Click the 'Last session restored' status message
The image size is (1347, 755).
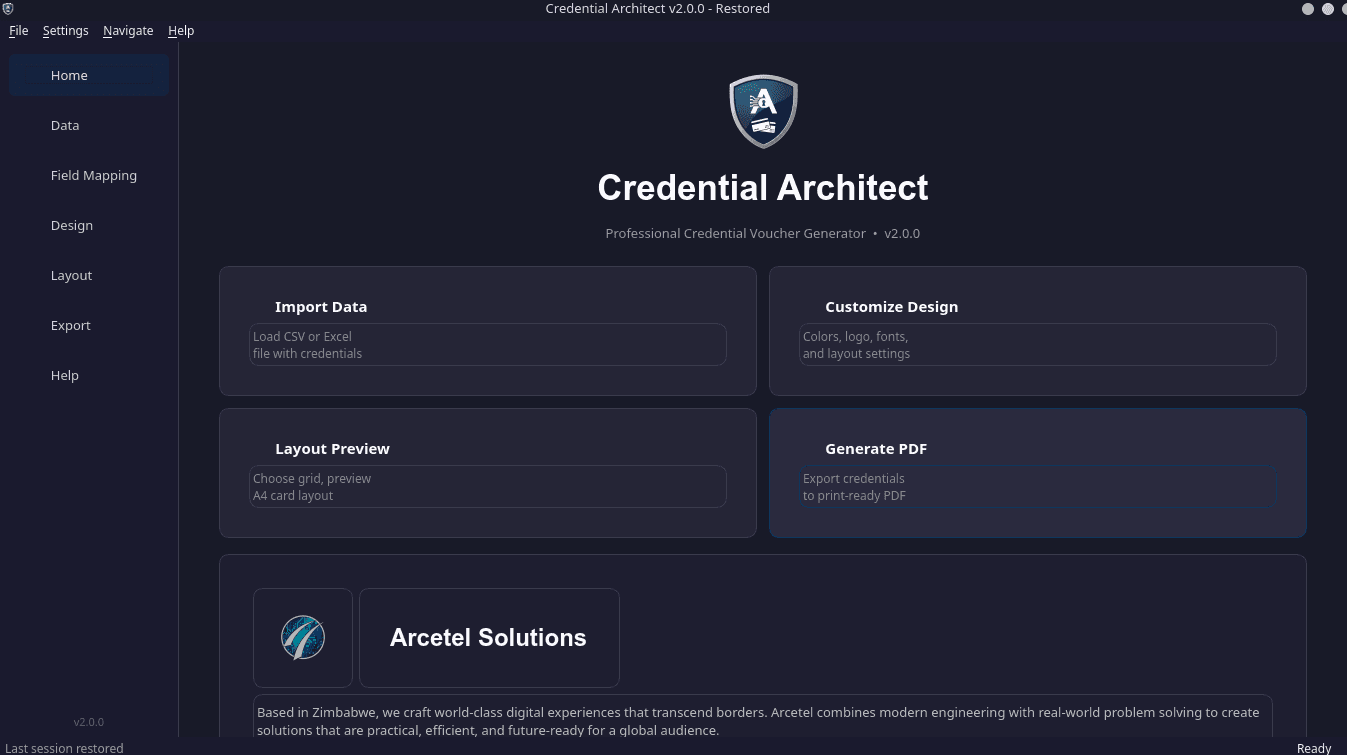65,748
